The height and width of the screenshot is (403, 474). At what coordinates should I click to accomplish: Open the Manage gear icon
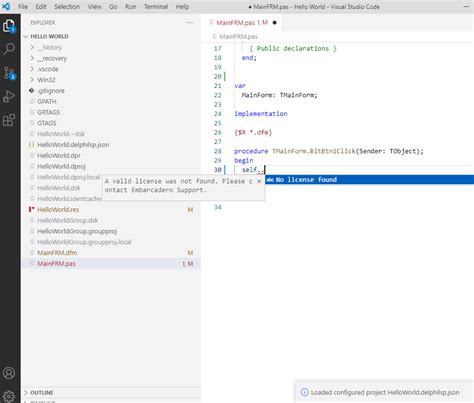[9, 396]
